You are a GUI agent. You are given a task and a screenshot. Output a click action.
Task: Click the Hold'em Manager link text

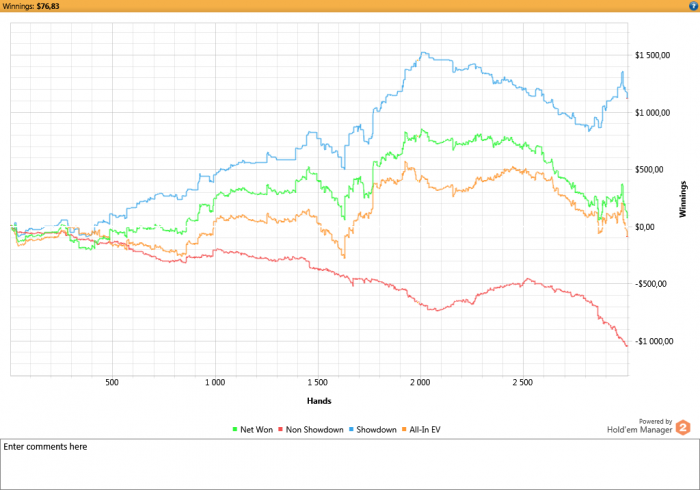click(x=639, y=430)
